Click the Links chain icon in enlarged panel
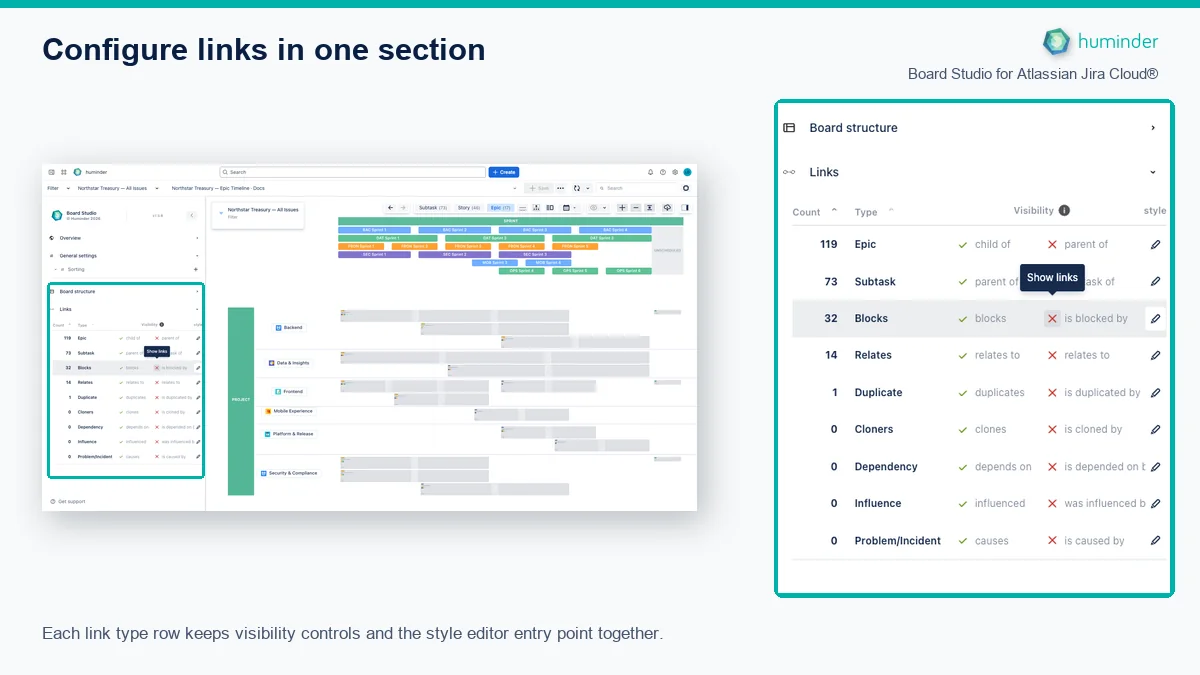The image size is (1200, 675). pos(789,172)
